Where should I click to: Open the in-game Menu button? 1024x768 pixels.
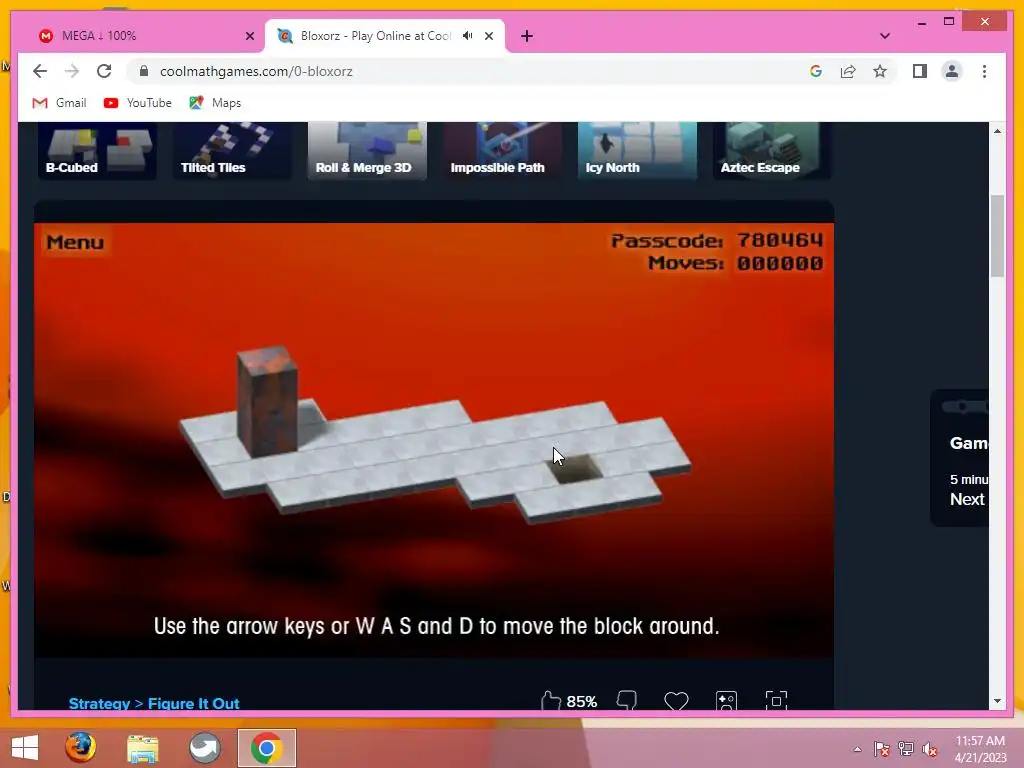click(x=75, y=242)
